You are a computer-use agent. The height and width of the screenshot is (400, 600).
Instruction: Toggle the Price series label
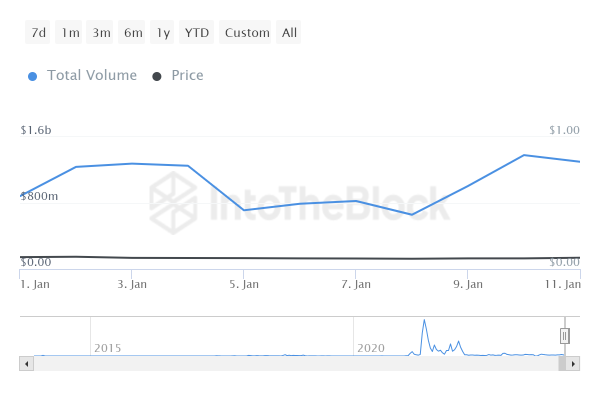187,76
